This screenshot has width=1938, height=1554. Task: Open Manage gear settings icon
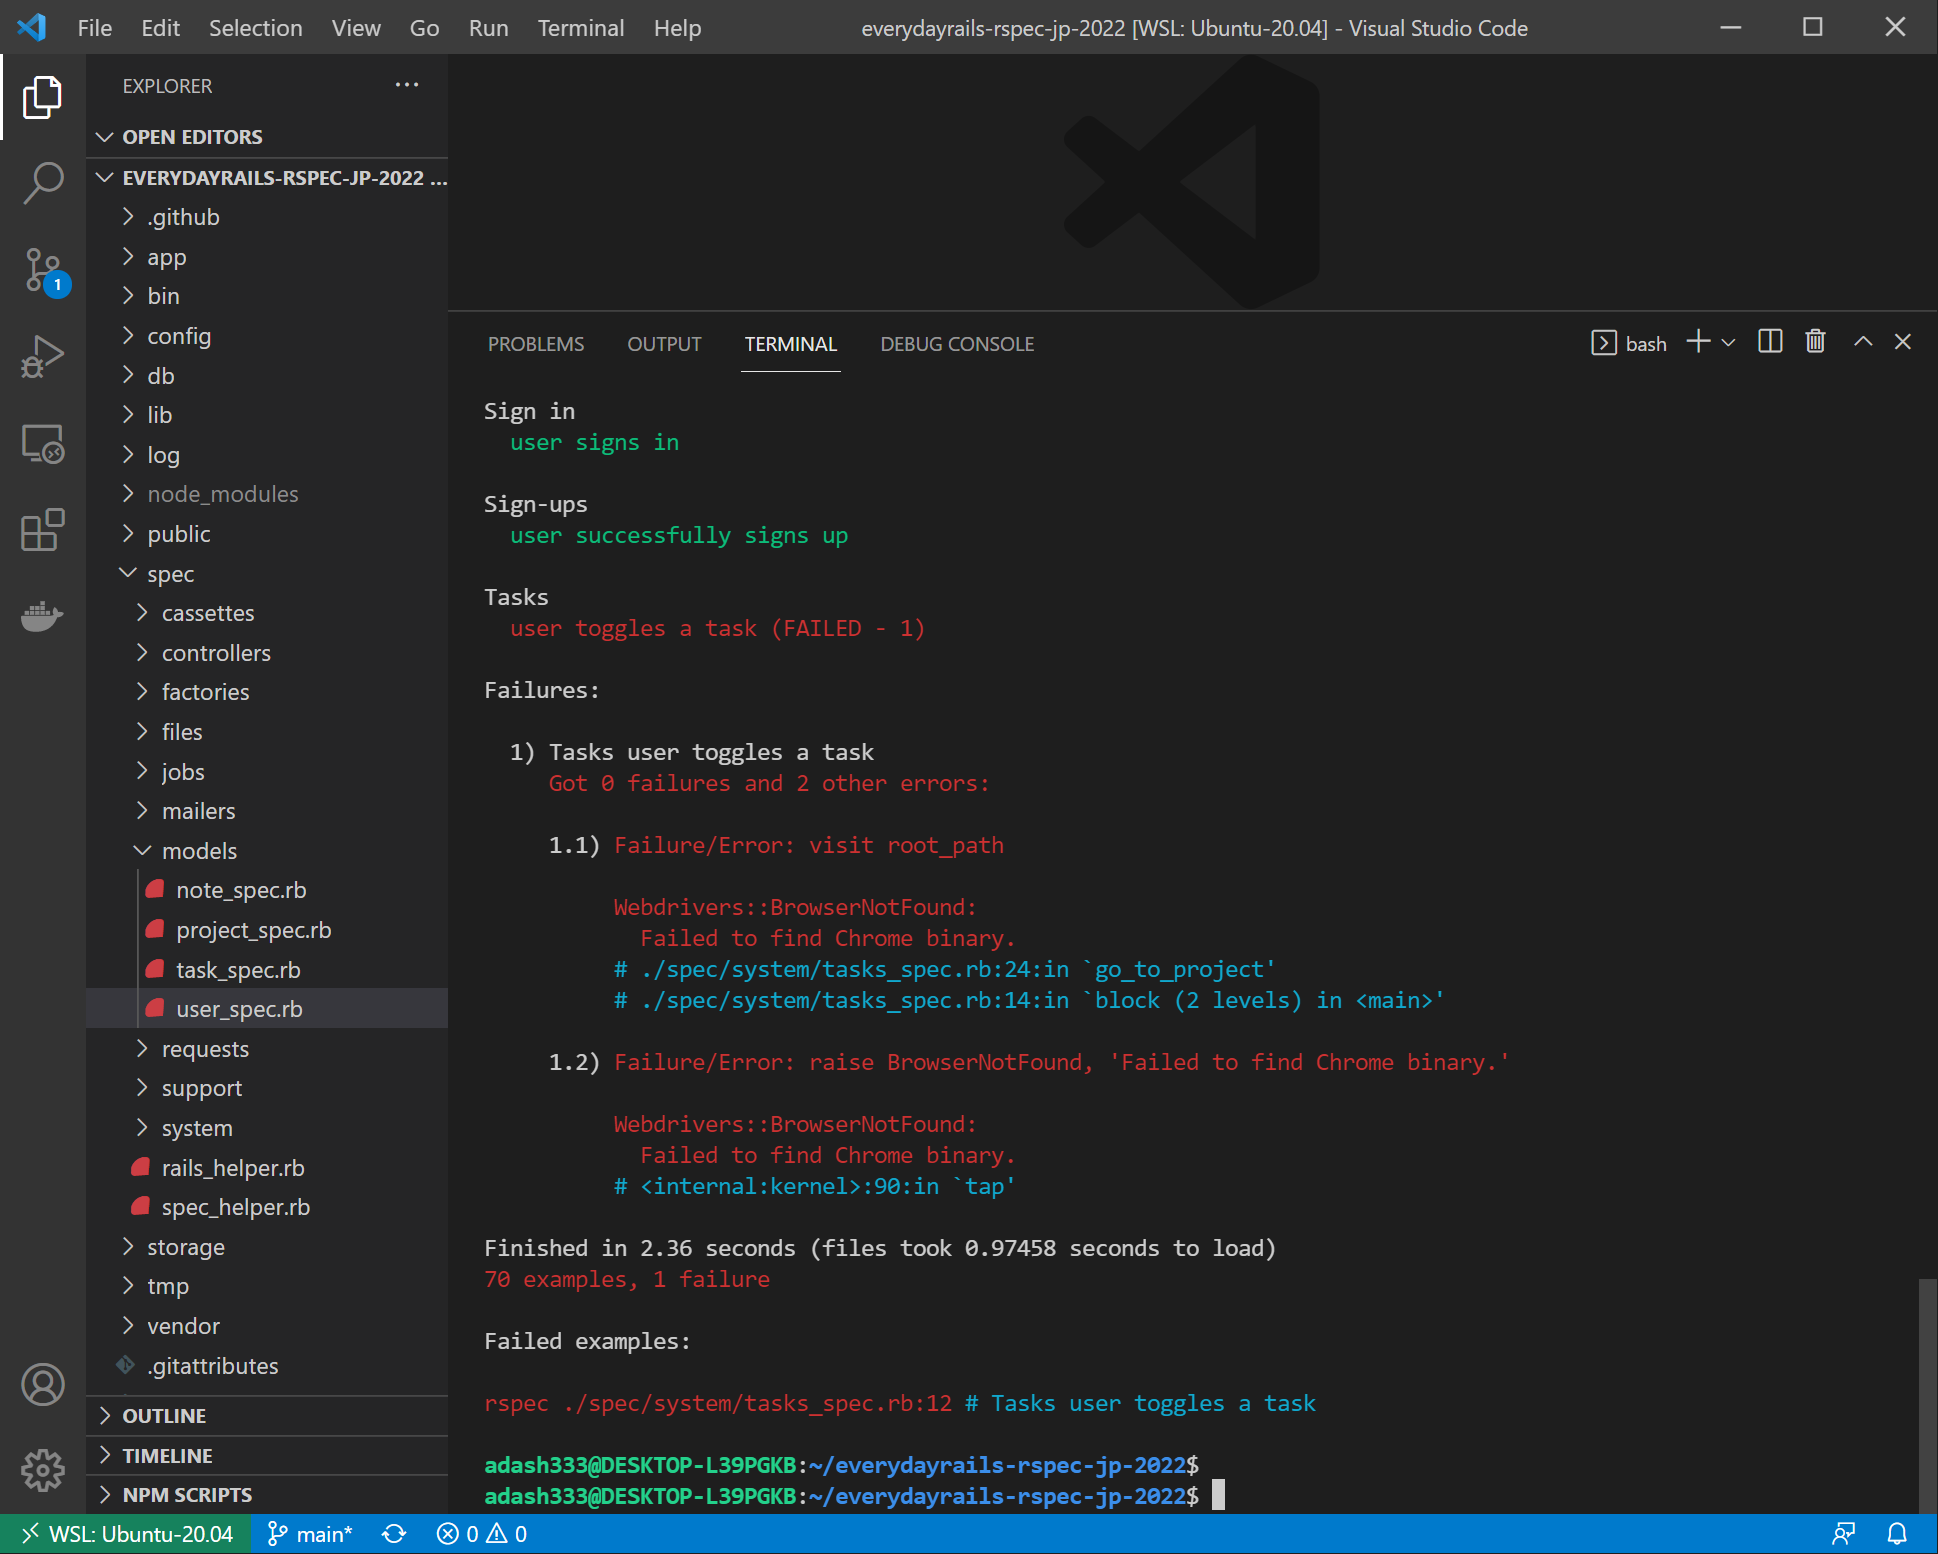(x=42, y=1470)
